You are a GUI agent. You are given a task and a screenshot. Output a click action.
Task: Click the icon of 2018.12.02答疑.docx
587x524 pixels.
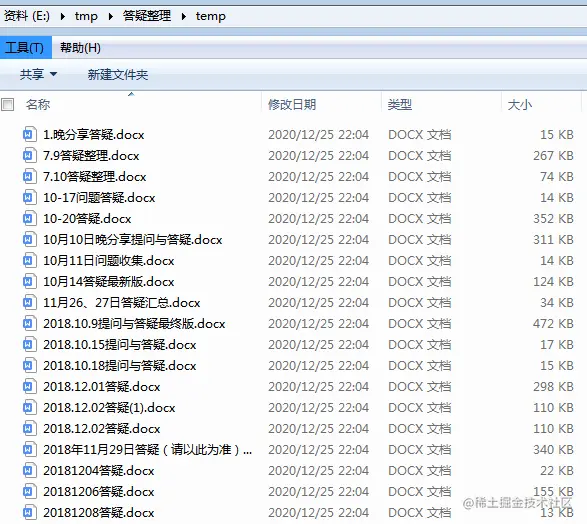tap(30, 428)
